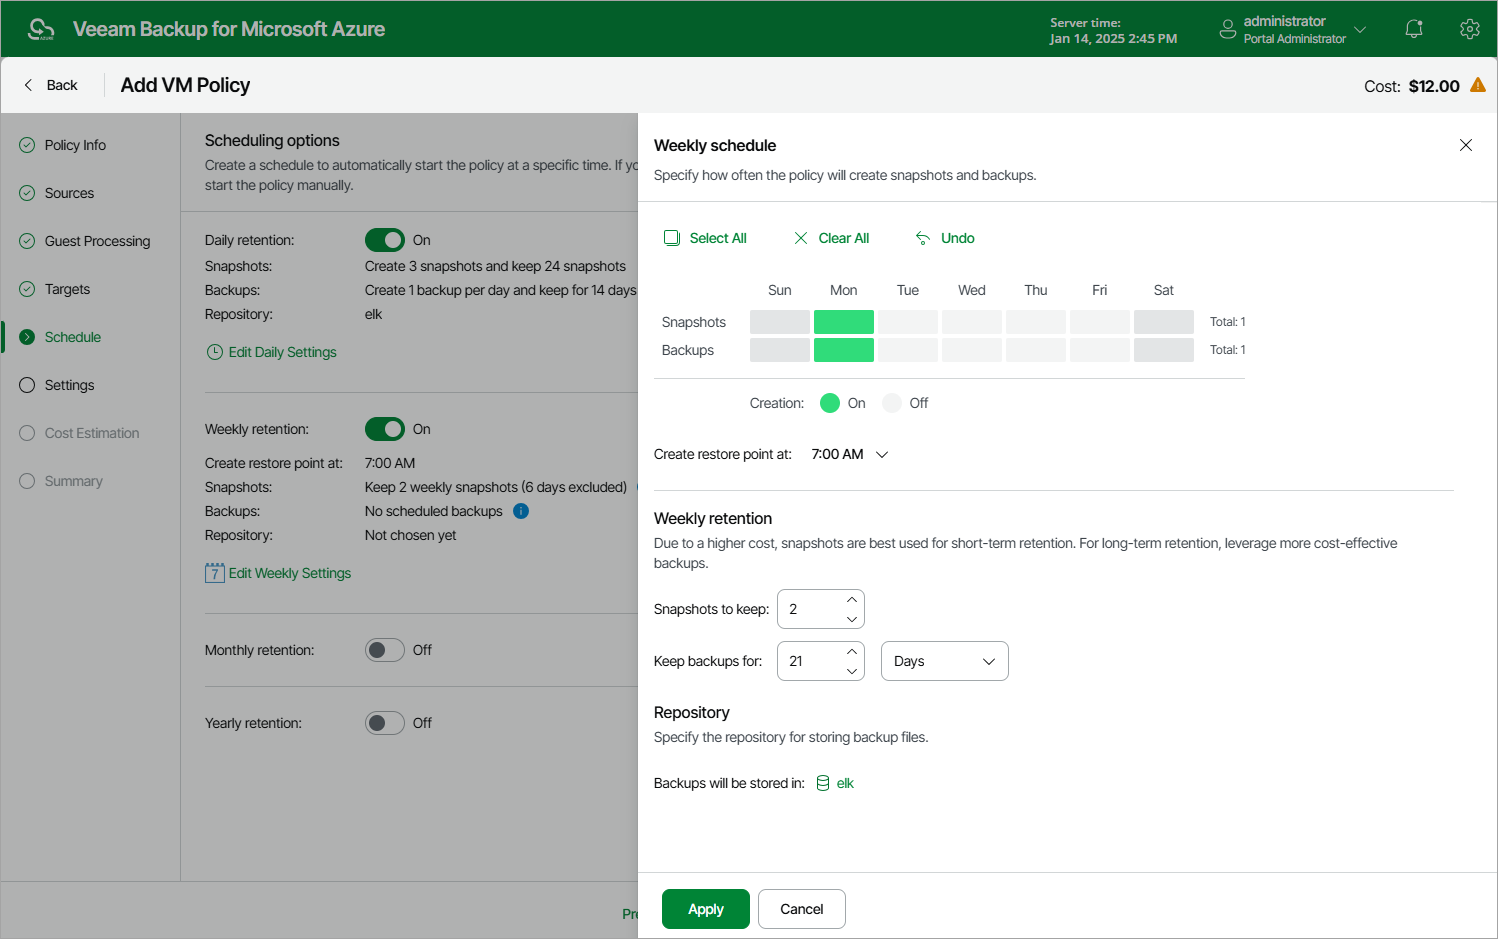This screenshot has height=939, width=1498.
Task: Open the notifications bell icon
Action: 1414,29
